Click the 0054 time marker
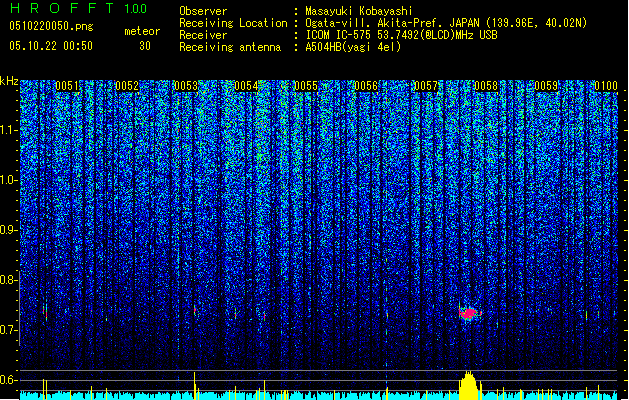The width and height of the screenshot is (629, 400). [246, 86]
